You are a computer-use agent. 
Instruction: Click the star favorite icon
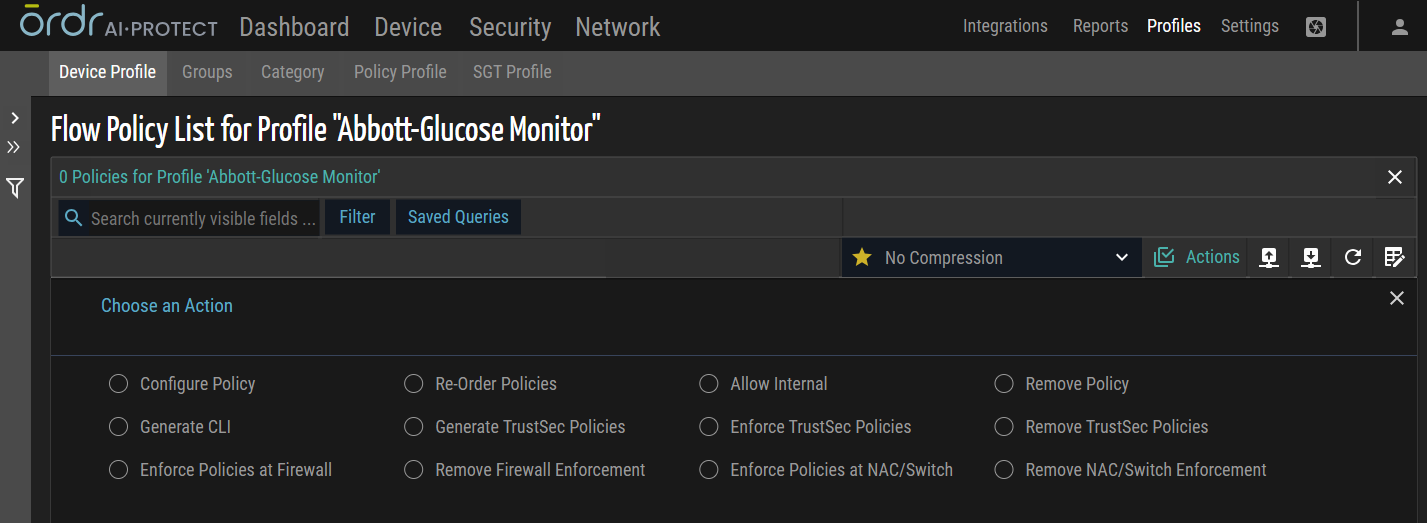[862, 258]
